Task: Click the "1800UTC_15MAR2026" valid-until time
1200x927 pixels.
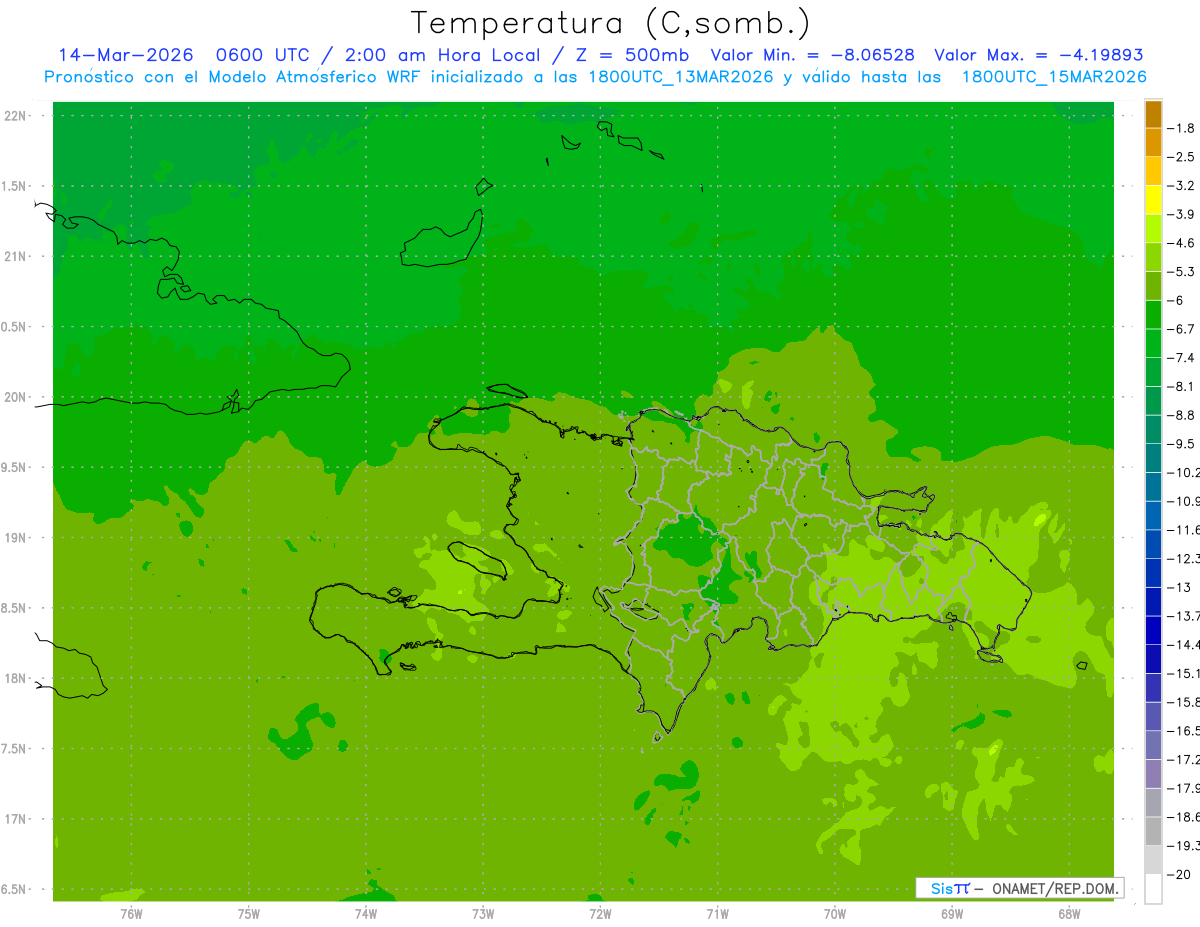Action: pyautogui.click(x=1054, y=77)
